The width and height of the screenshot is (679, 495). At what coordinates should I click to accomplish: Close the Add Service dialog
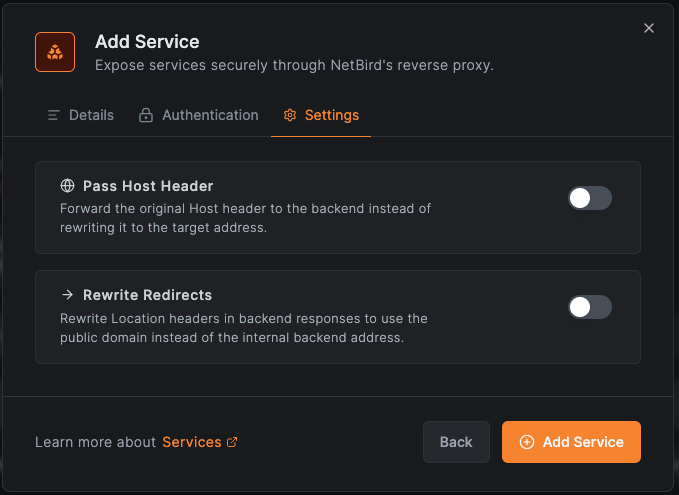pyautogui.click(x=649, y=28)
